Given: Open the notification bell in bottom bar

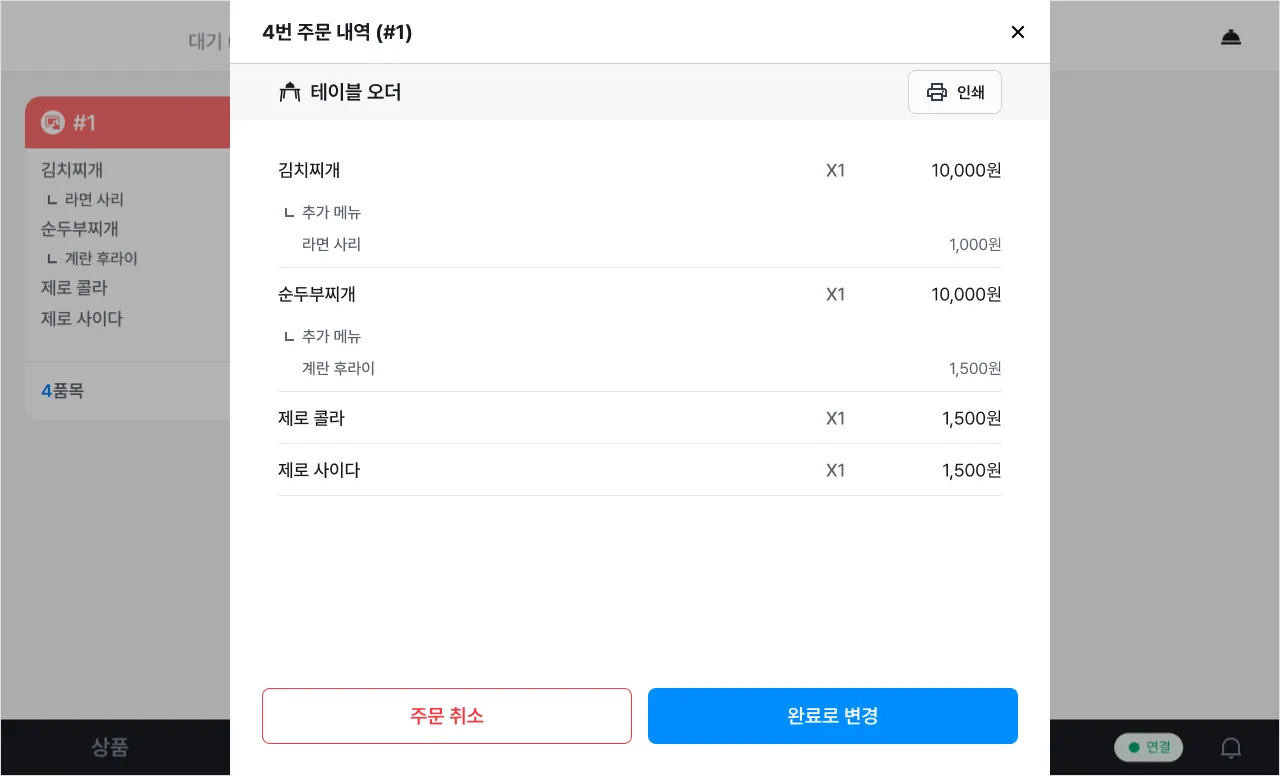Looking at the screenshot, I should pos(1231,747).
